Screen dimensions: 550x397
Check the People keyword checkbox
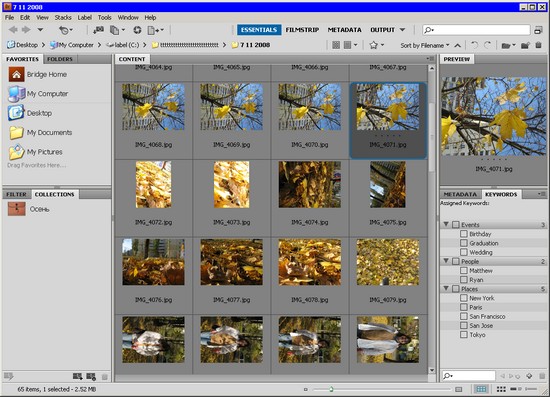coord(456,261)
